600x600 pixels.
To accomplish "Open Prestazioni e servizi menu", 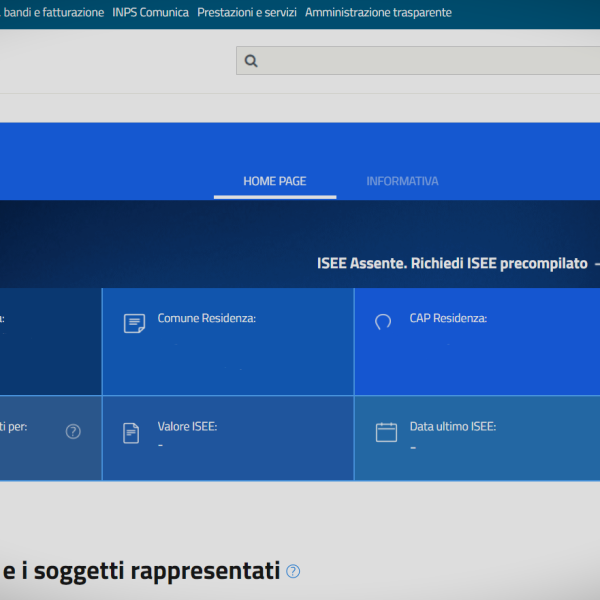I will (x=247, y=13).
